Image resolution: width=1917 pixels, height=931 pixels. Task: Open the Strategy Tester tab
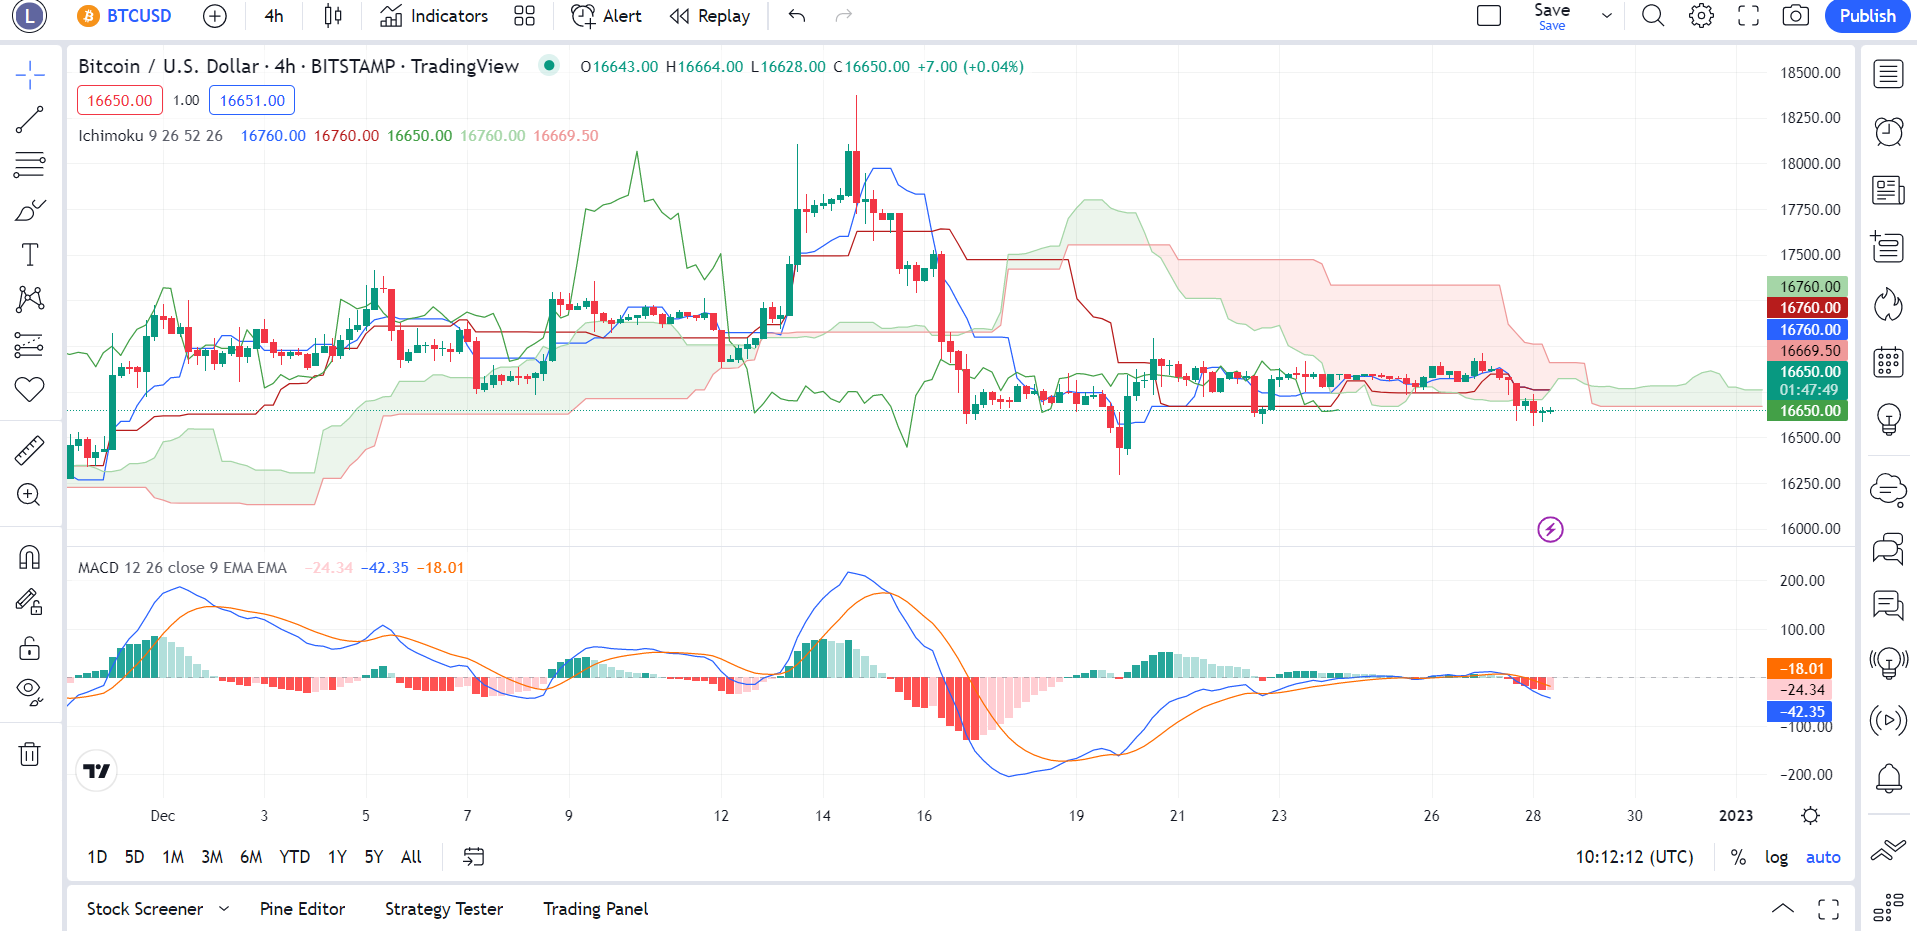click(444, 909)
